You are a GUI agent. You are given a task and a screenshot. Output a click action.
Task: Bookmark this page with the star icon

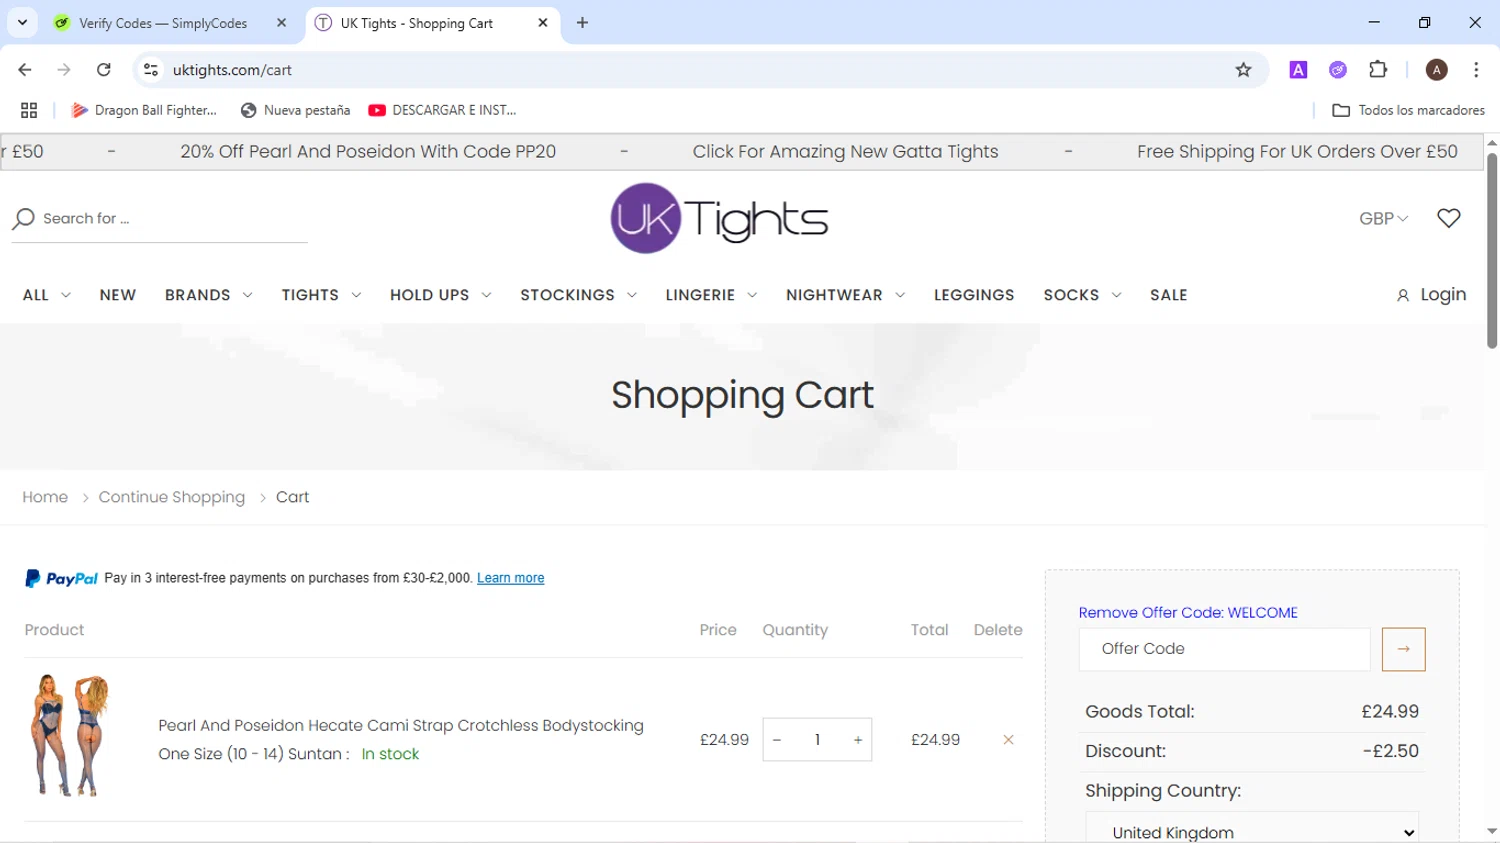click(x=1243, y=70)
